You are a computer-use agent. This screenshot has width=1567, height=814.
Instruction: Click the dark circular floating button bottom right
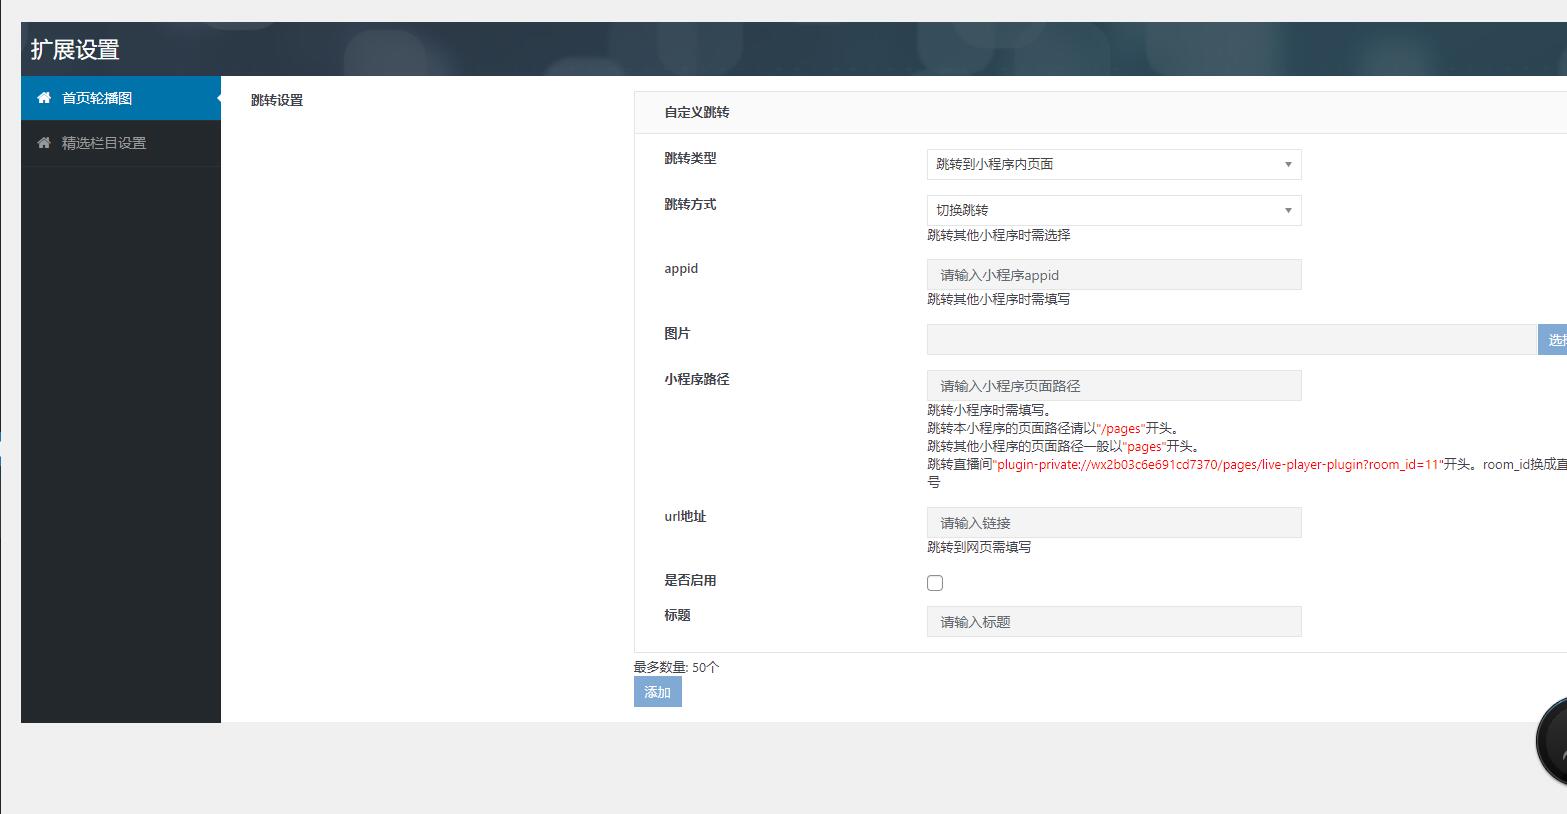1555,741
